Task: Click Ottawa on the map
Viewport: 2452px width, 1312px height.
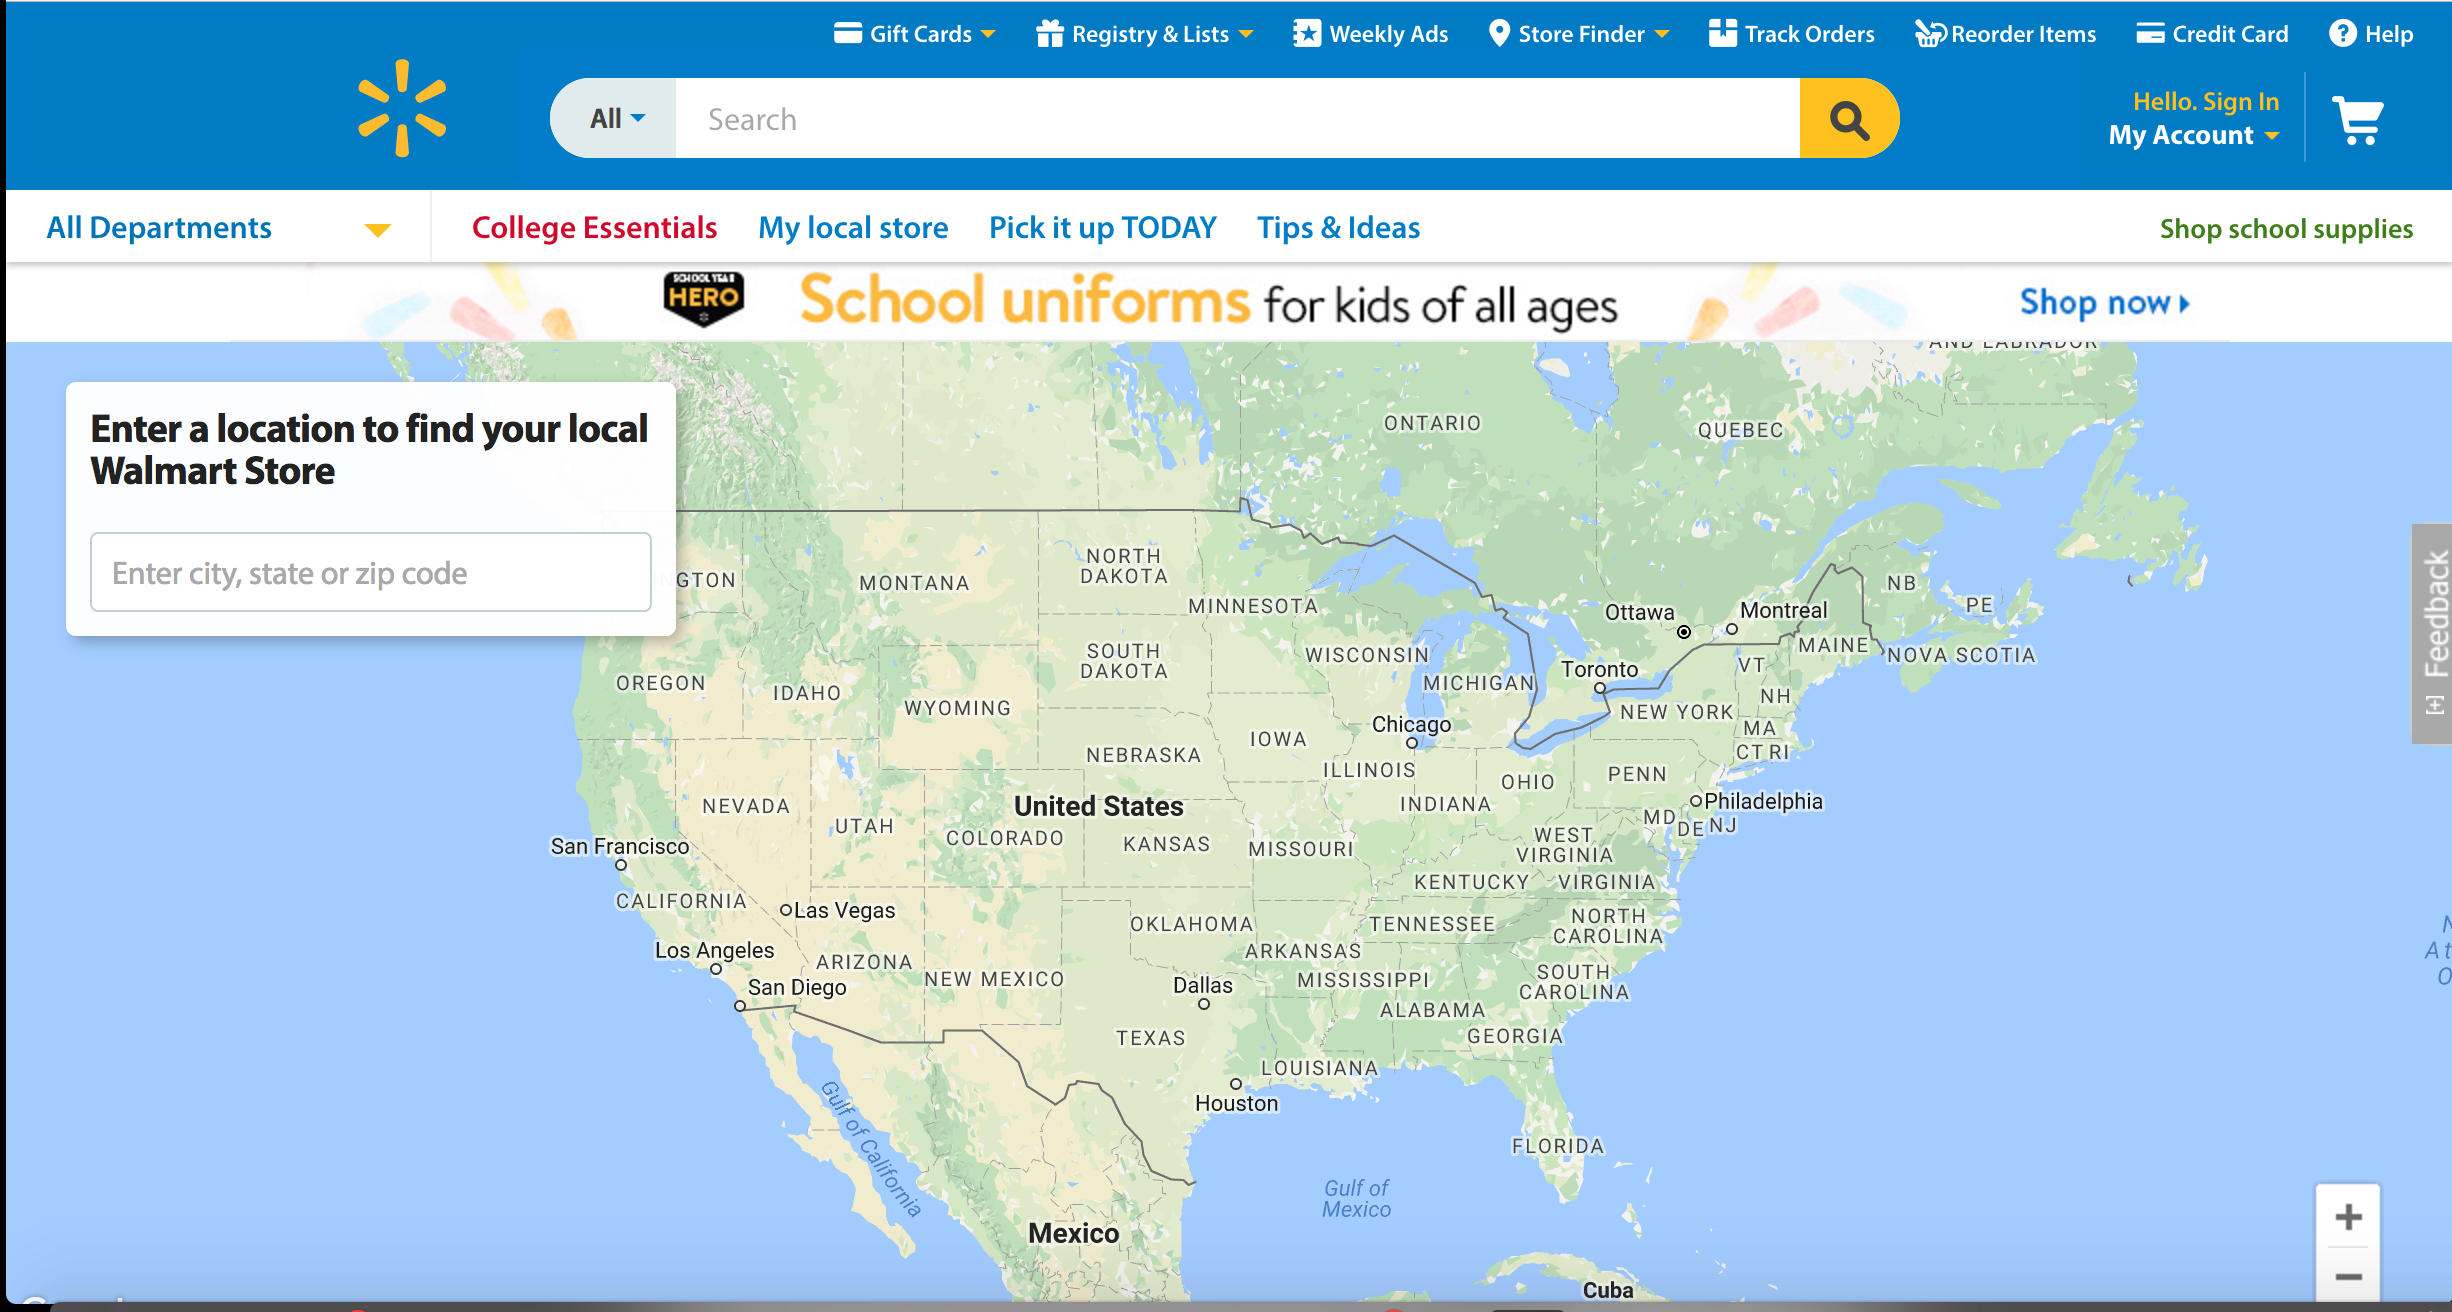Action: (x=1639, y=612)
